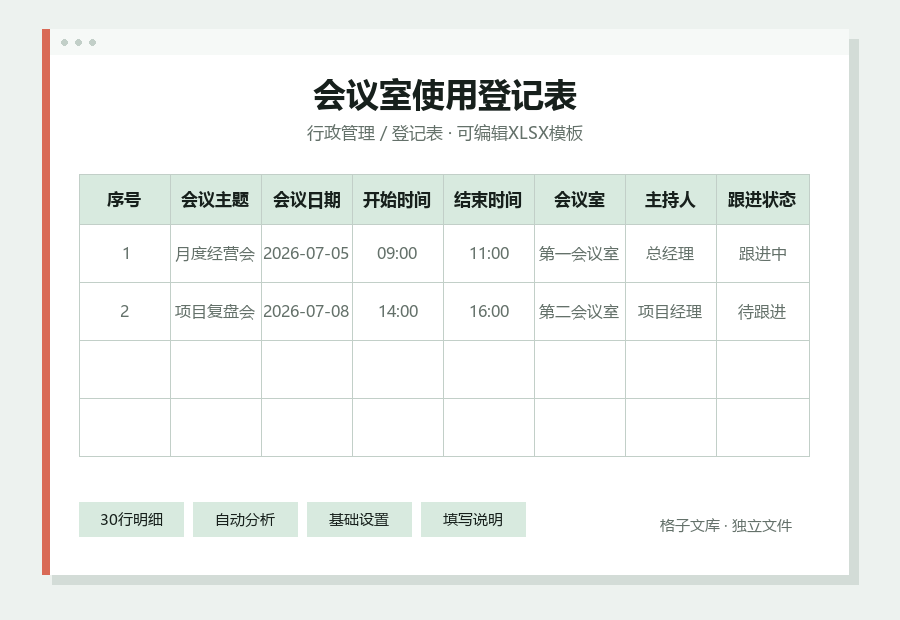The width and height of the screenshot is (900, 620).
Task: Click the 格子文库 · 独立文件 footer text
Action: [726, 526]
